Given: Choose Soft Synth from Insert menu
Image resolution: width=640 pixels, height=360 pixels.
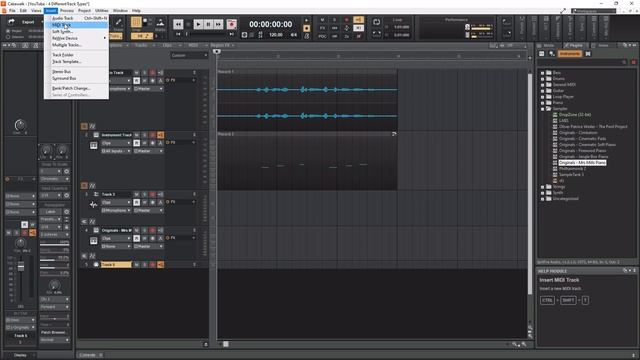Looking at the screenshot, I should coord(76,31).
